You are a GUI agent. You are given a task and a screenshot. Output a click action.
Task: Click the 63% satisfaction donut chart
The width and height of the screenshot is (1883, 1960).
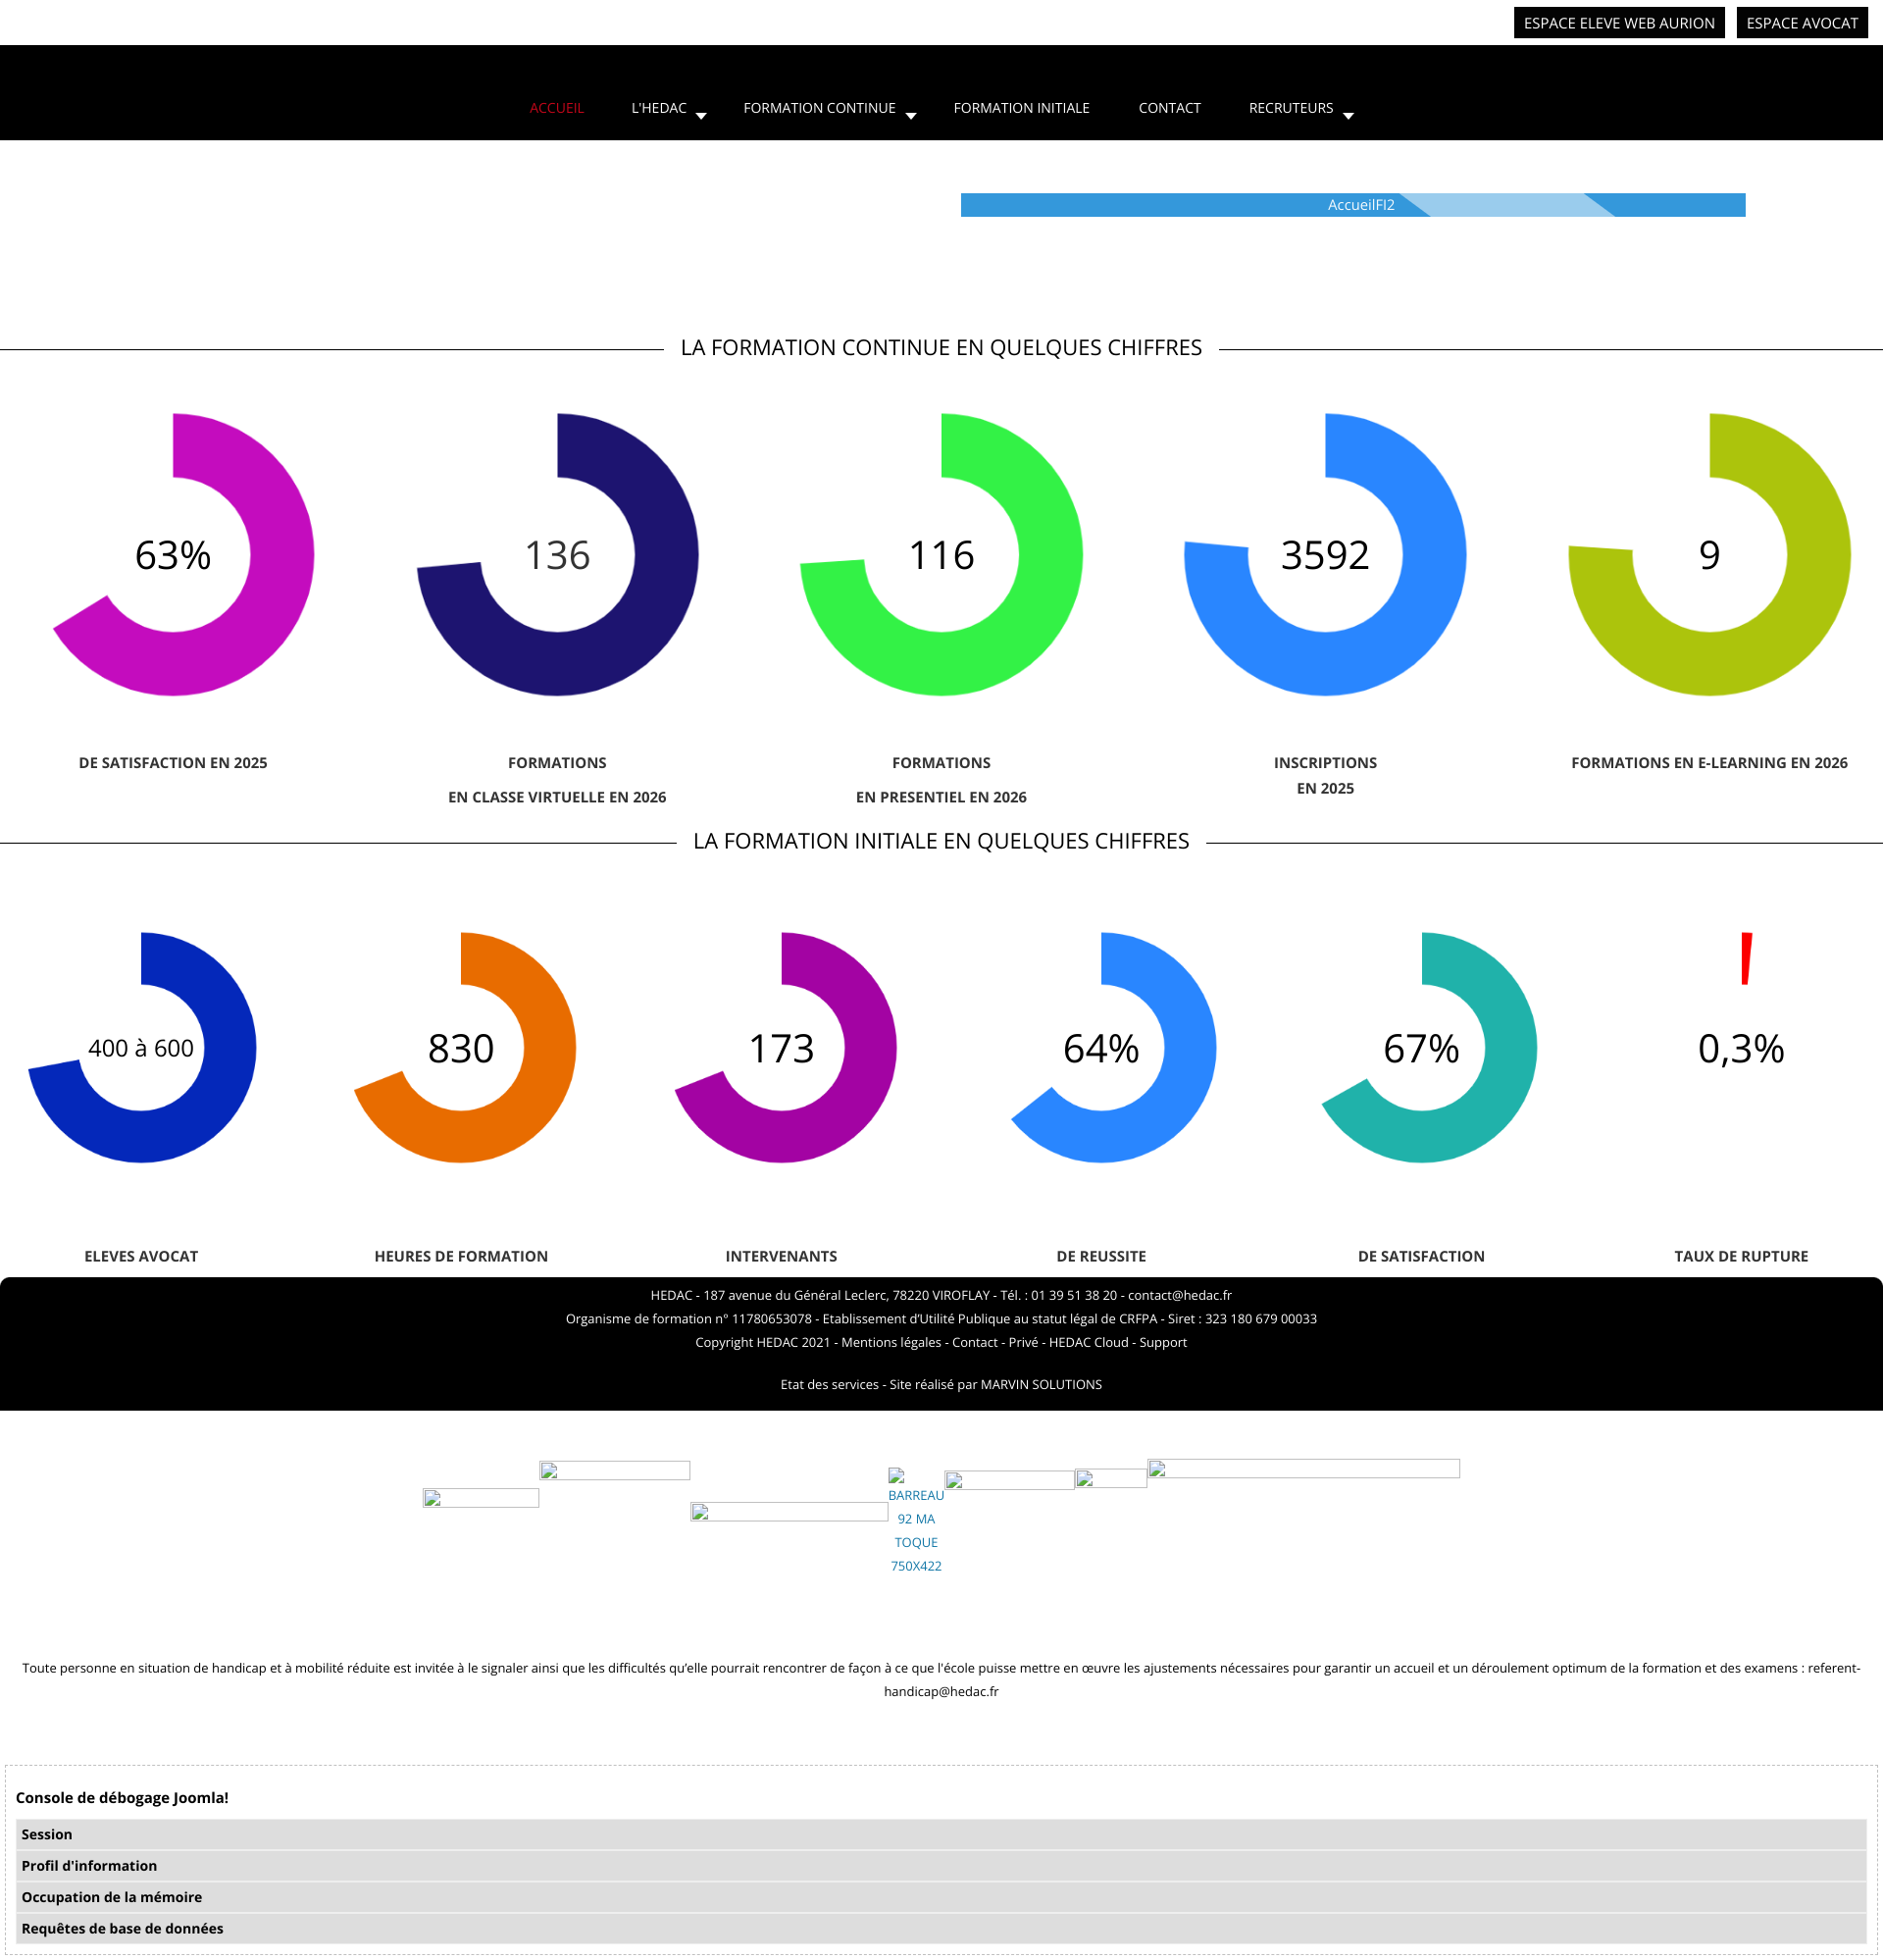pyautogui.click(x=173, y=555)
